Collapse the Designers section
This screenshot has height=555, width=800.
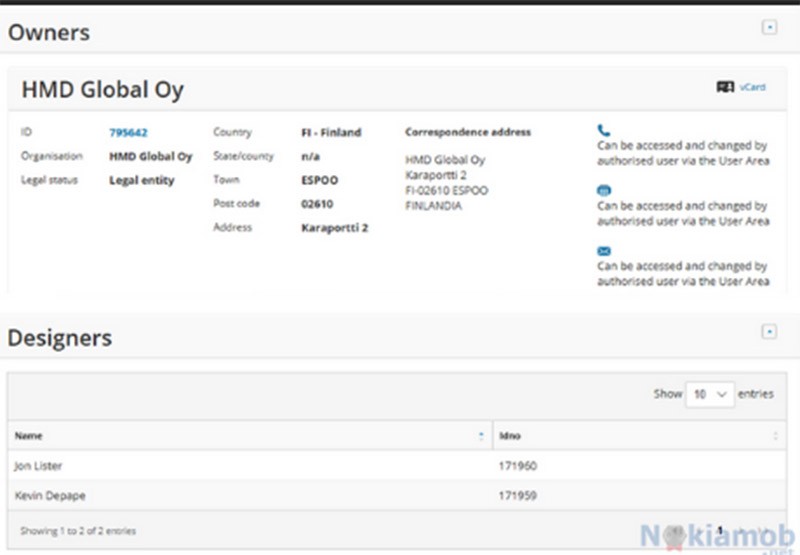[769, 331]
